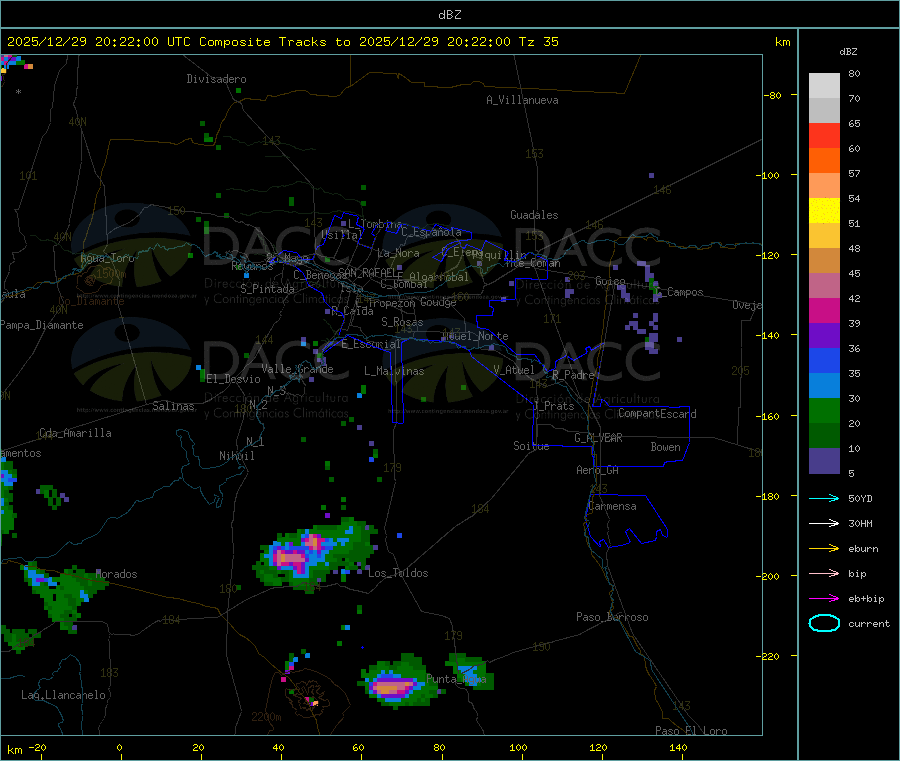Click the S_Pintada map label
900x761 pixels.
267,289
